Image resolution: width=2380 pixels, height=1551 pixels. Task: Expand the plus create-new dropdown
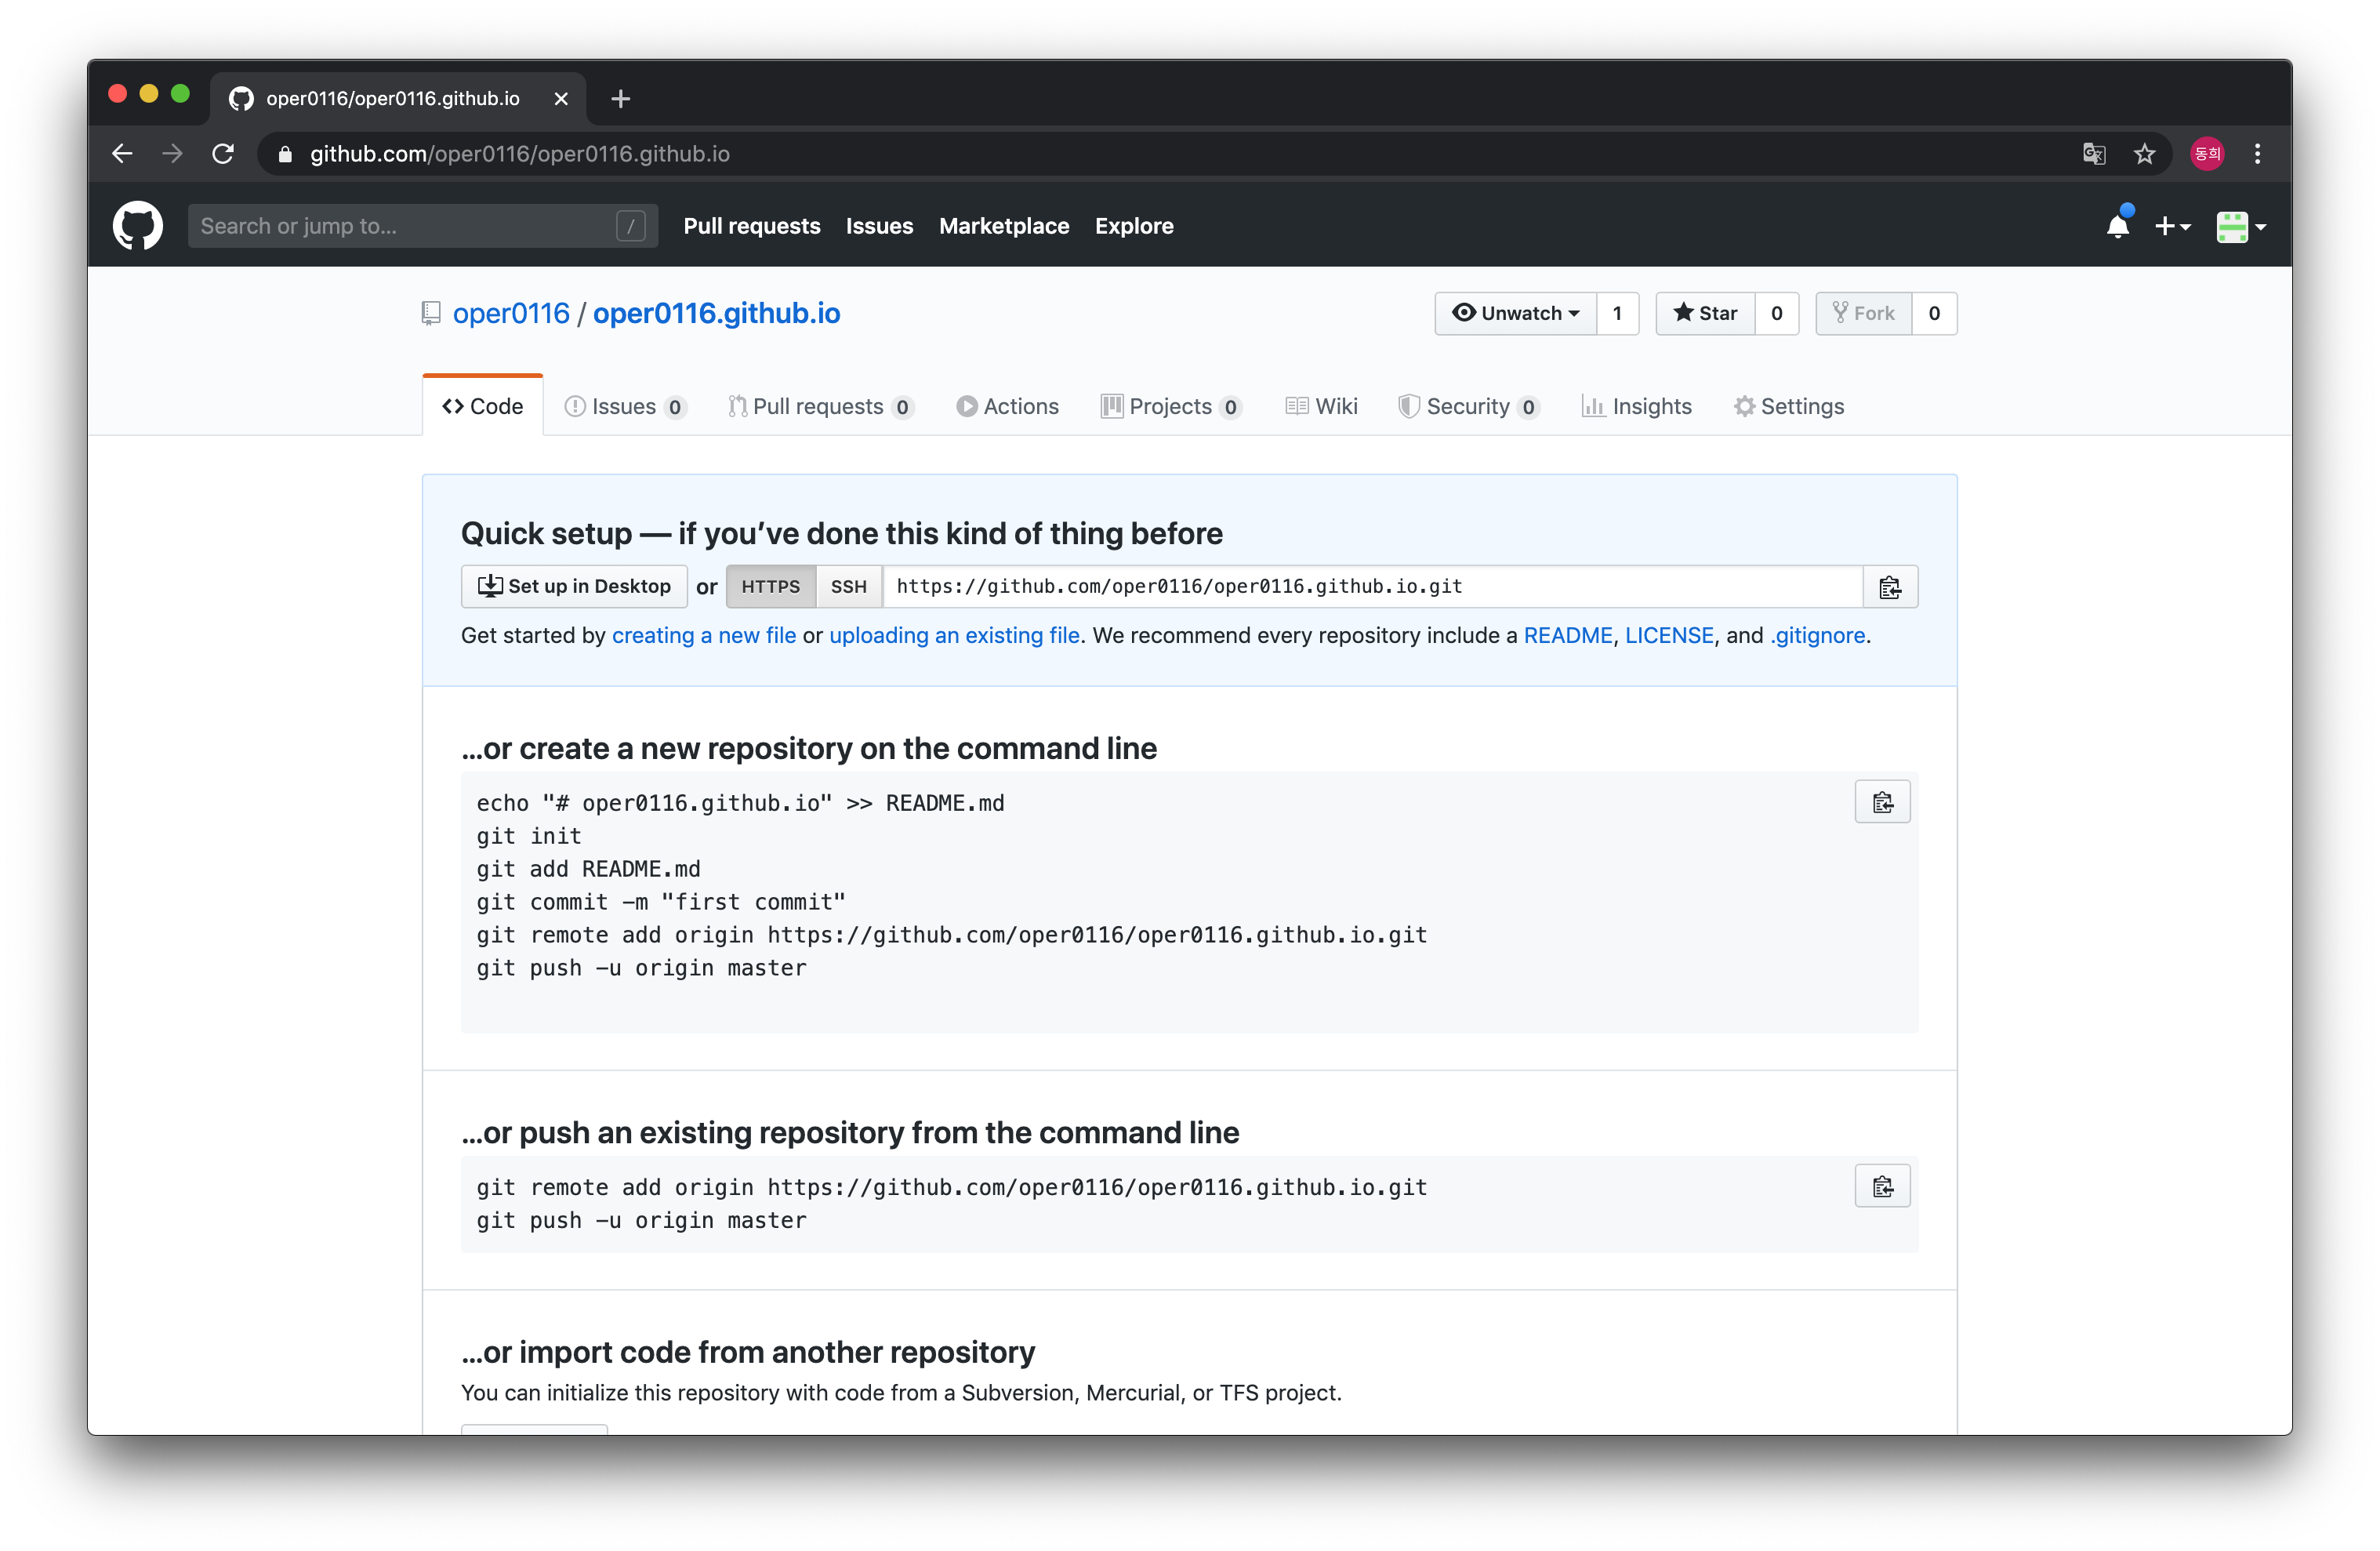pyautogui.click(x=2172, y=227)
